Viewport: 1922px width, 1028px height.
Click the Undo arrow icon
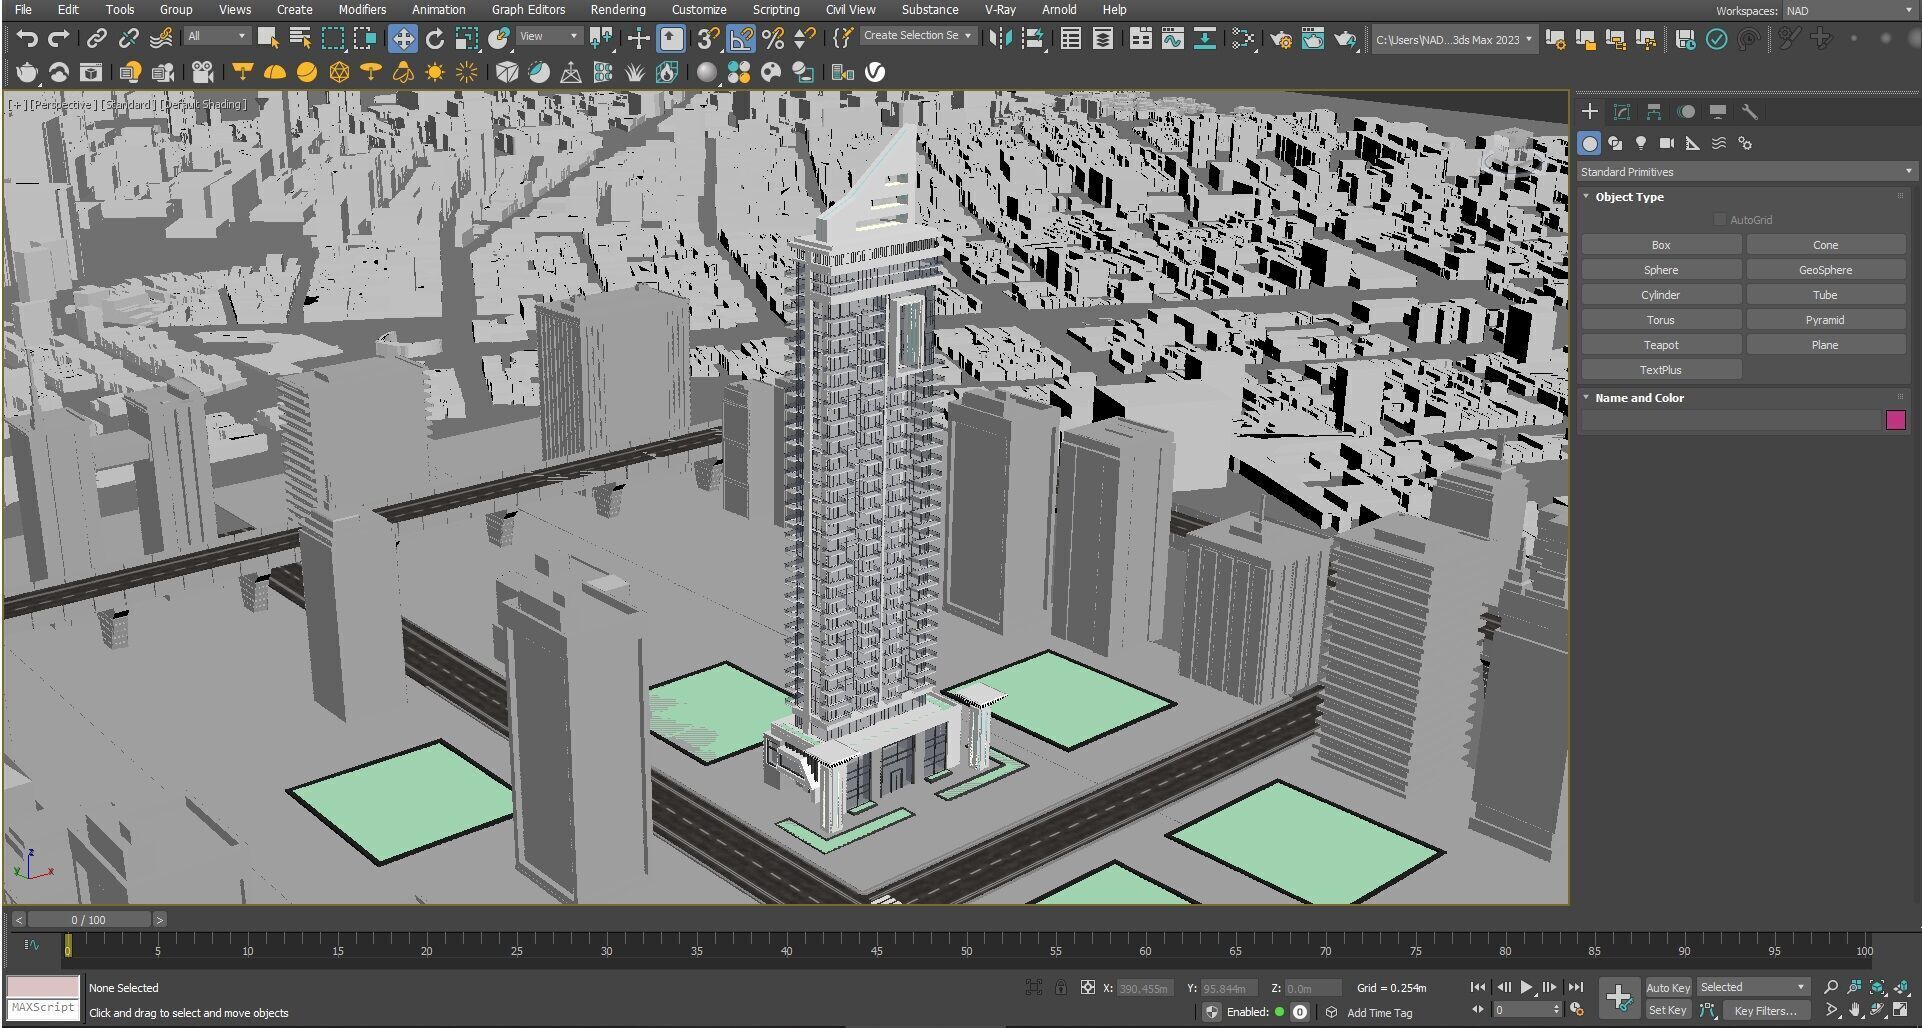pyautogui.click(x=27, y=39)
